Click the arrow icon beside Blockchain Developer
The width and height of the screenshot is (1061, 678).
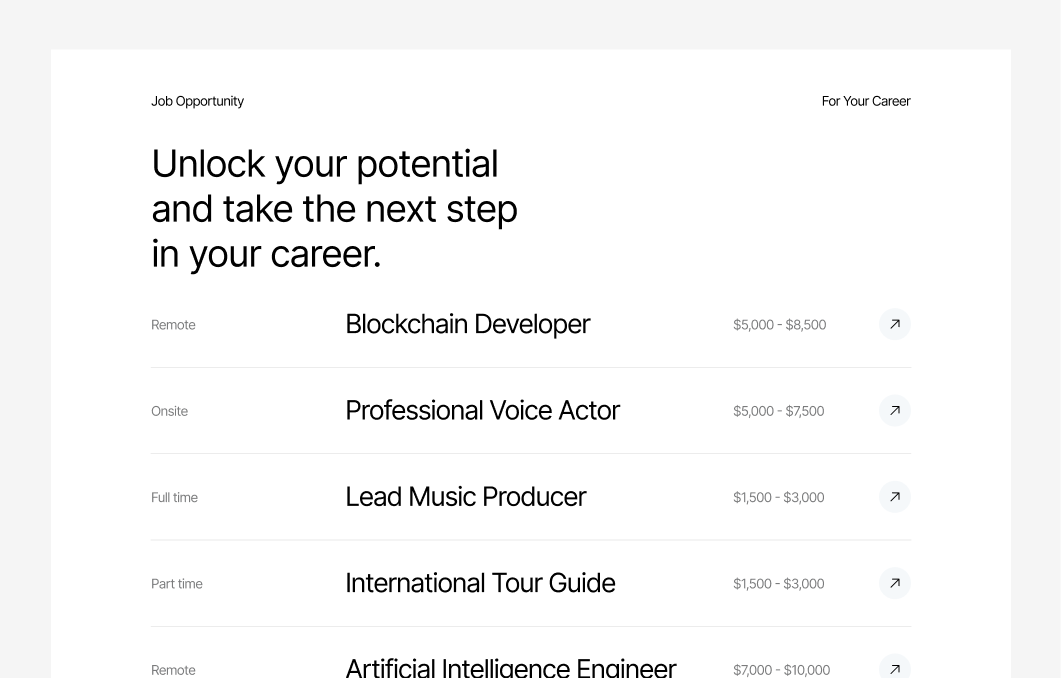click(x=895, y=324)
